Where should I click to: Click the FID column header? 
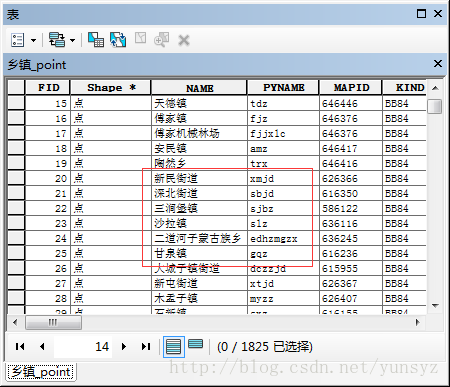click(48, 87)
